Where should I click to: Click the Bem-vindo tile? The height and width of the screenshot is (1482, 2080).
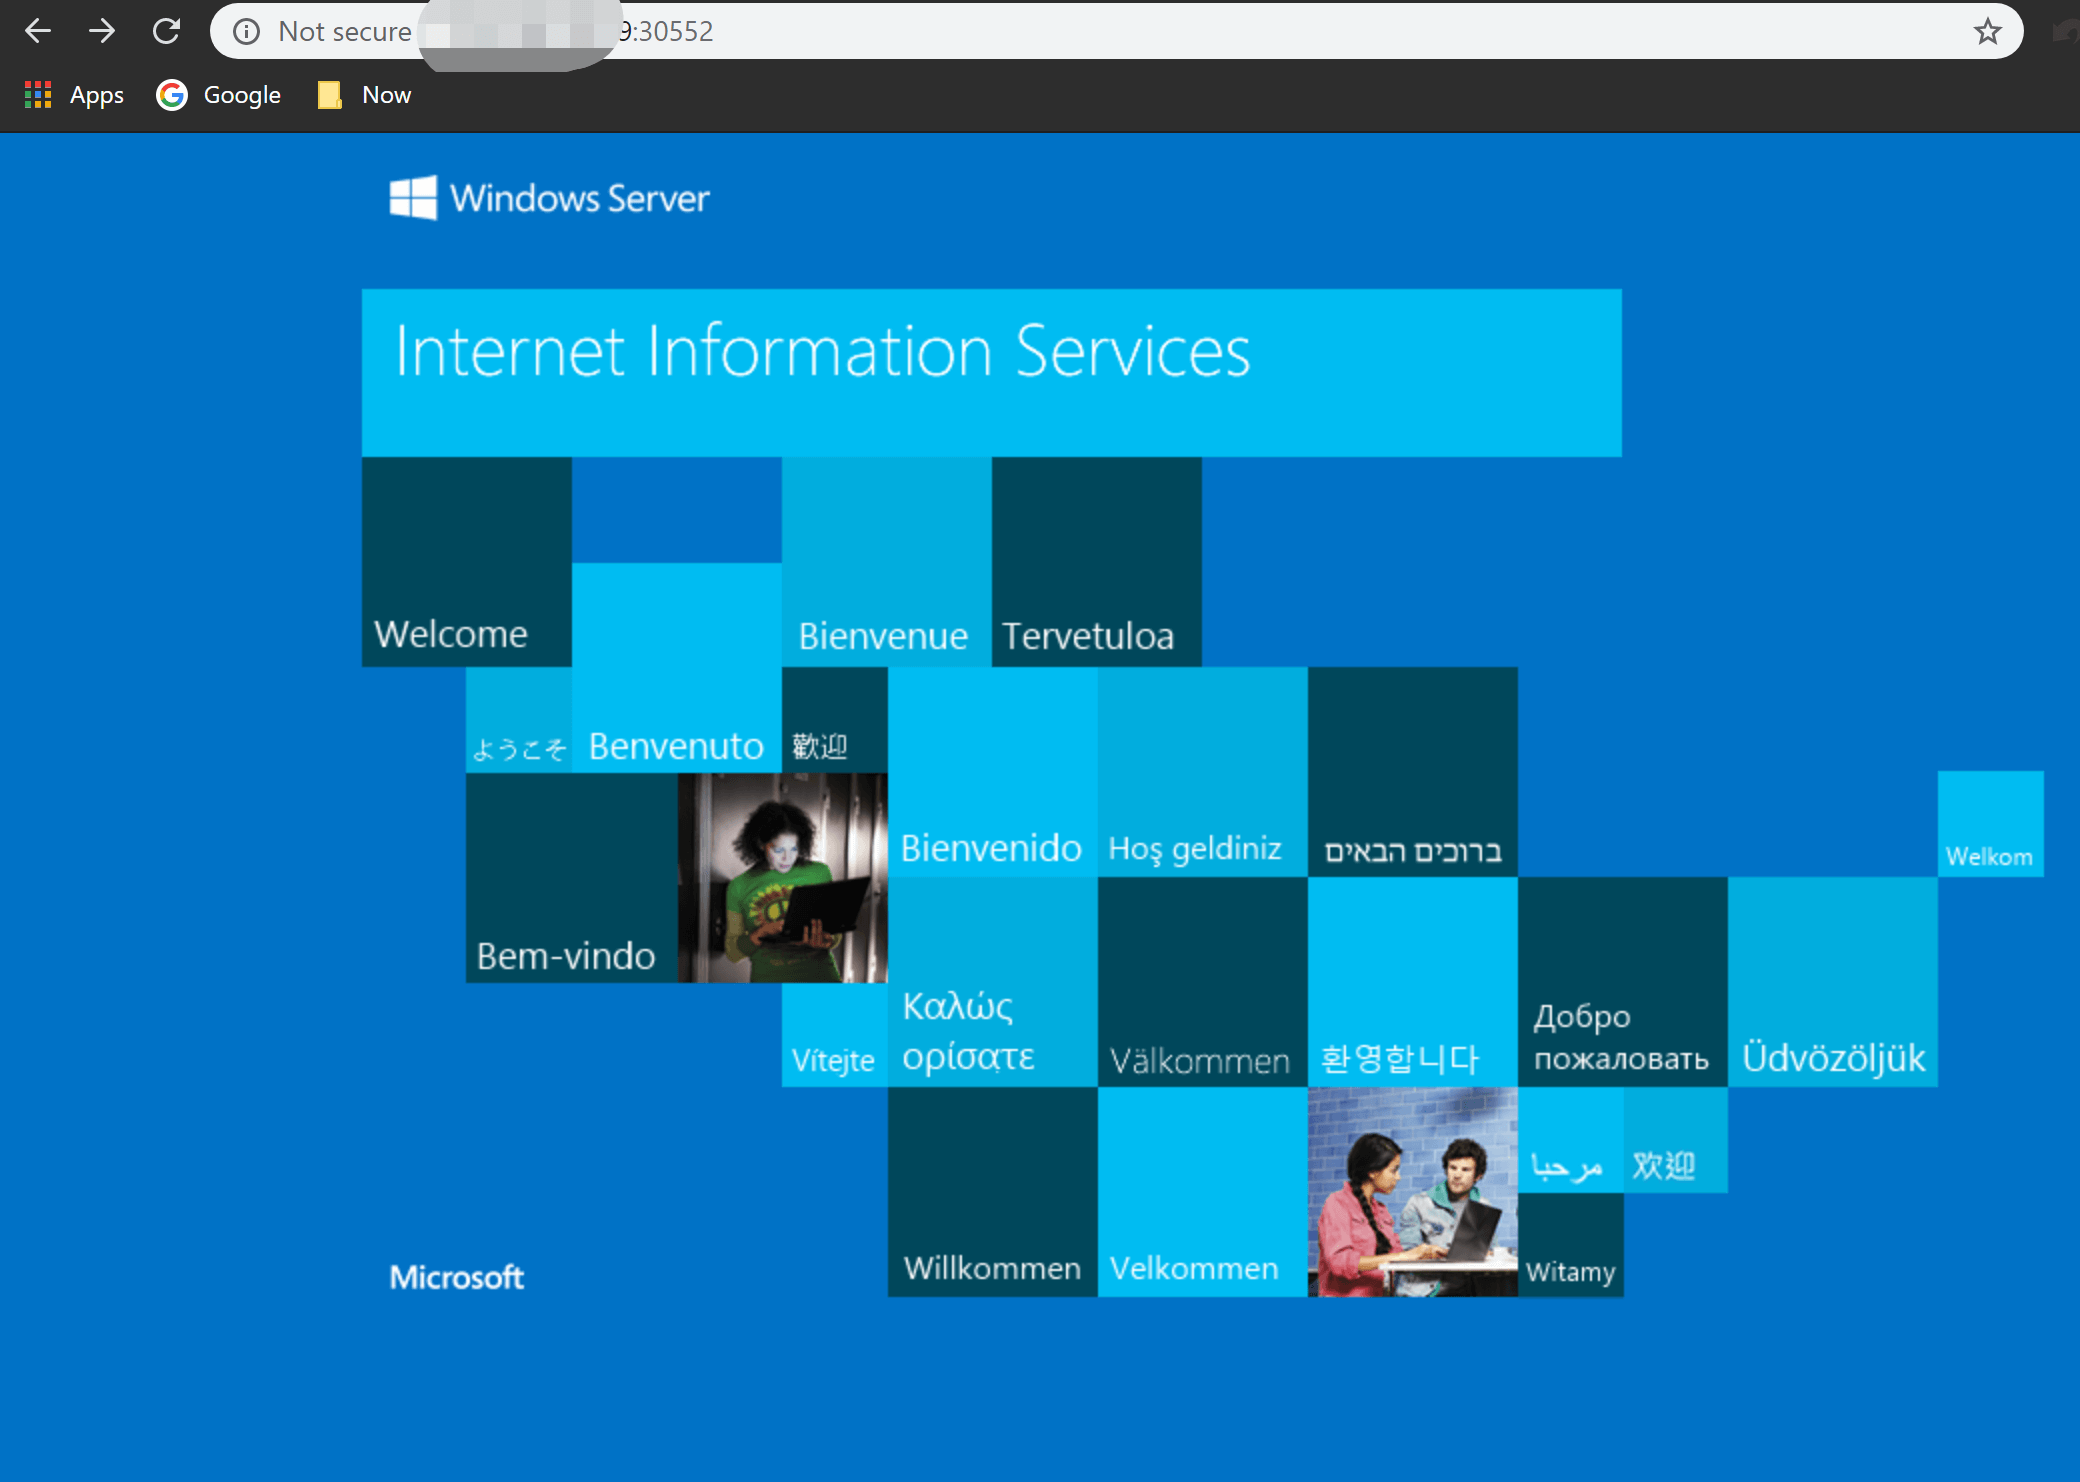[x=572, y=878]
